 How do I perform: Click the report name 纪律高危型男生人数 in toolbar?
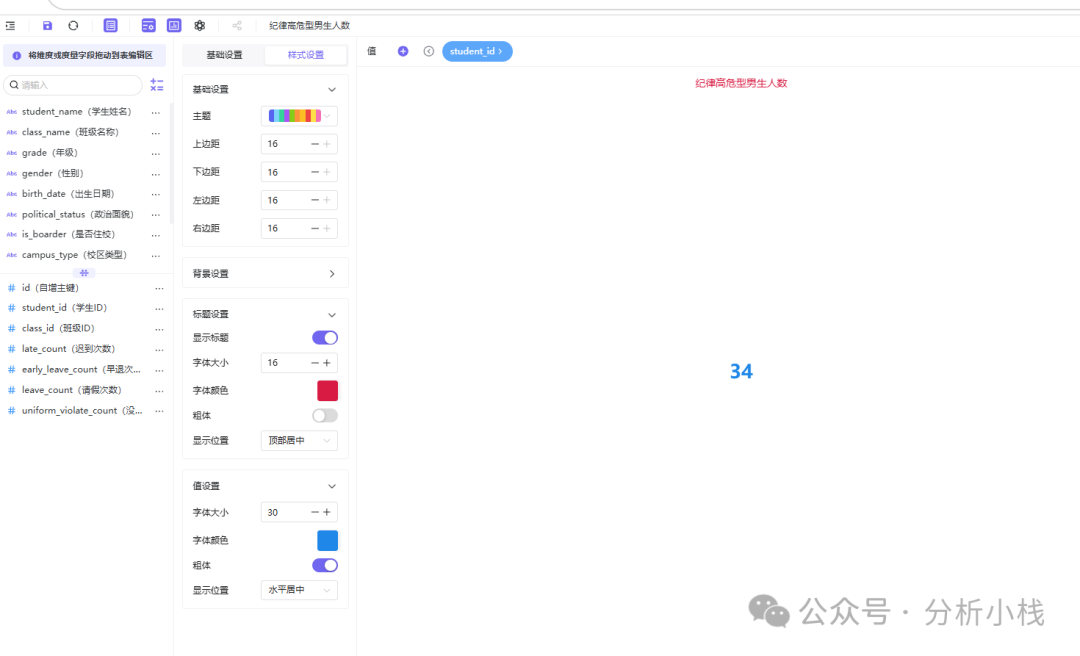309,25
